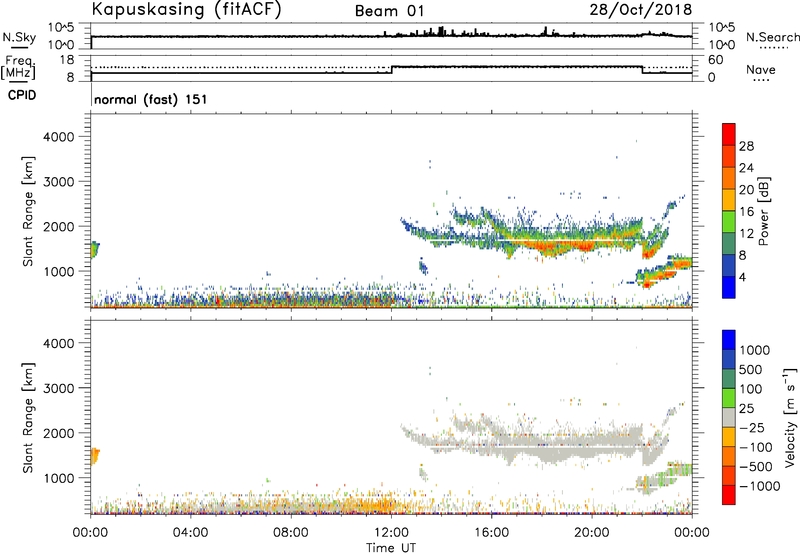This screenshot has height=554, width=800.
Task: Click the "18" frequency axis tick
Action: click(x=66, y=60)
